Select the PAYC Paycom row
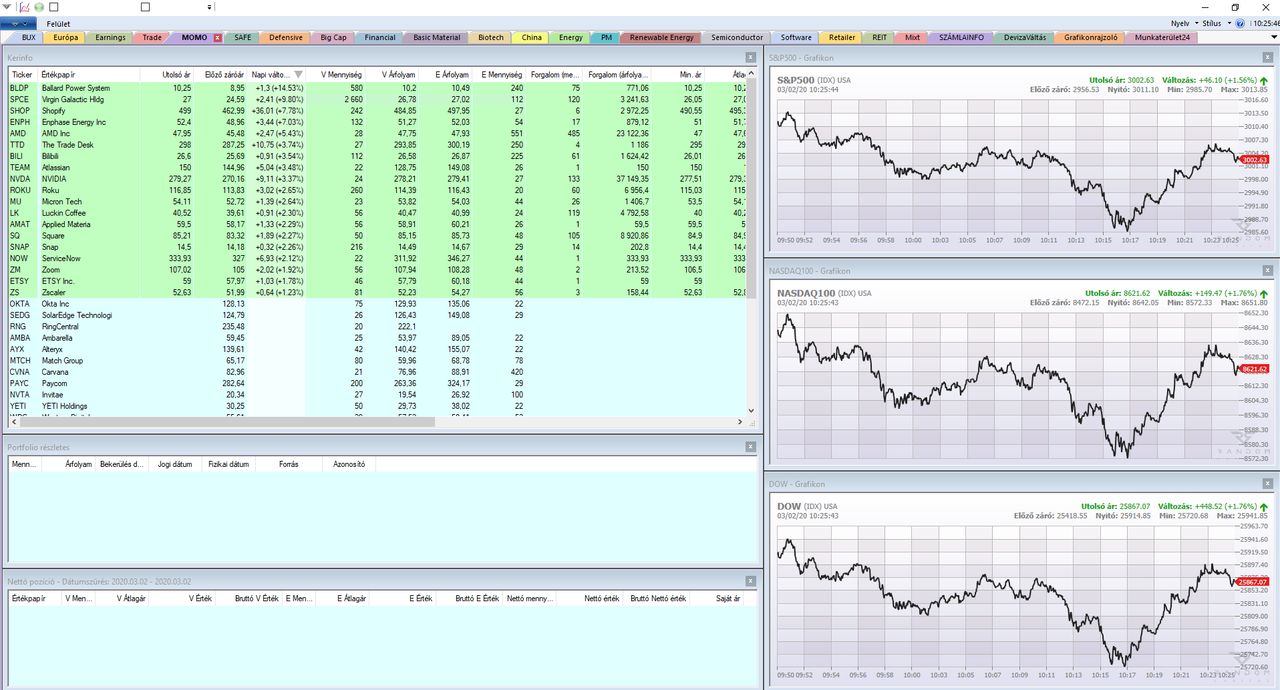Image resolution: width=1280 pixels, height=690 pixels. [378, 383]
